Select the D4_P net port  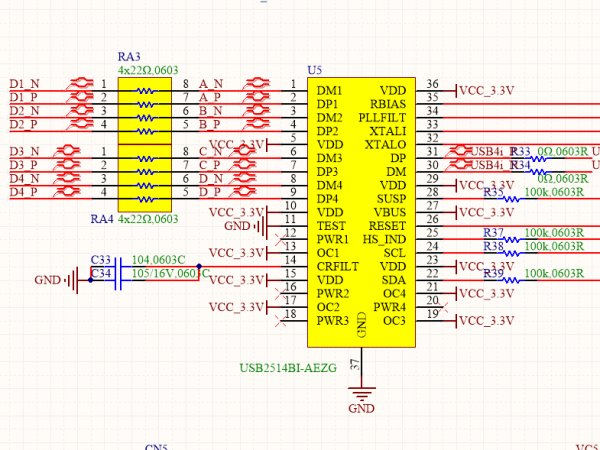24,191
